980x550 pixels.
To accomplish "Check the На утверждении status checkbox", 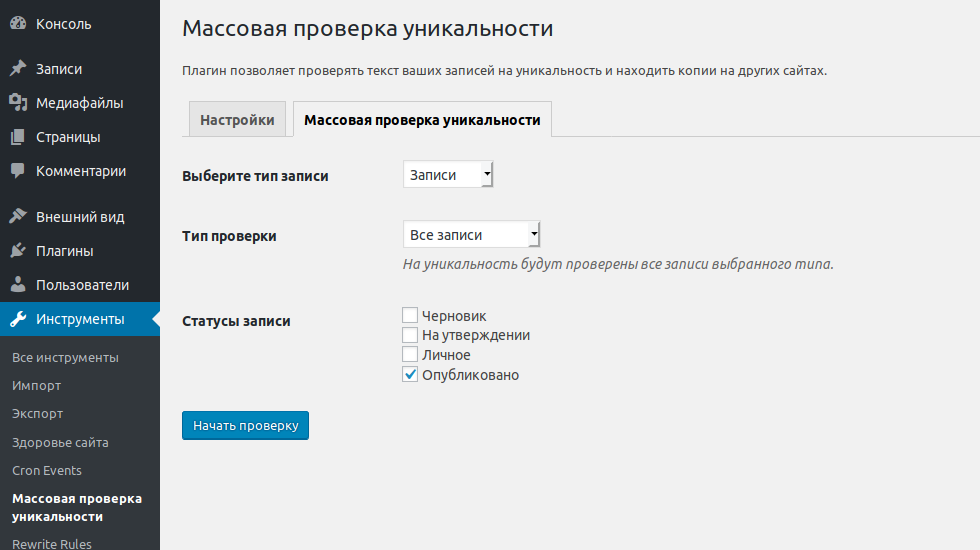I will tap(410, 335).
